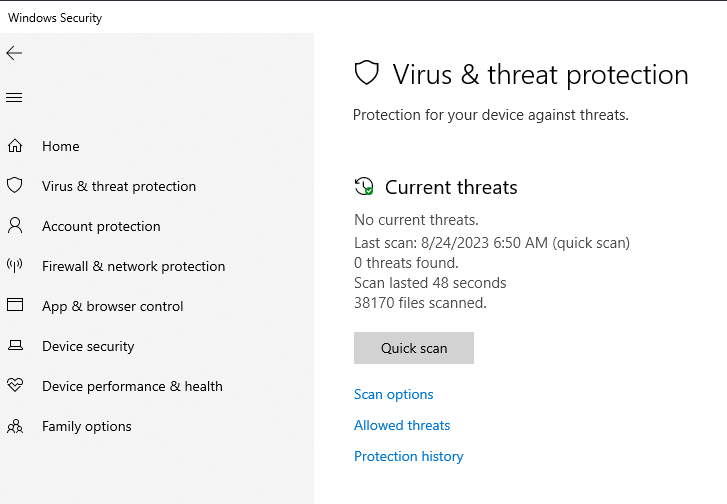727x504 pixels.
Task: Click the Family options people icon
Action: 15,426
